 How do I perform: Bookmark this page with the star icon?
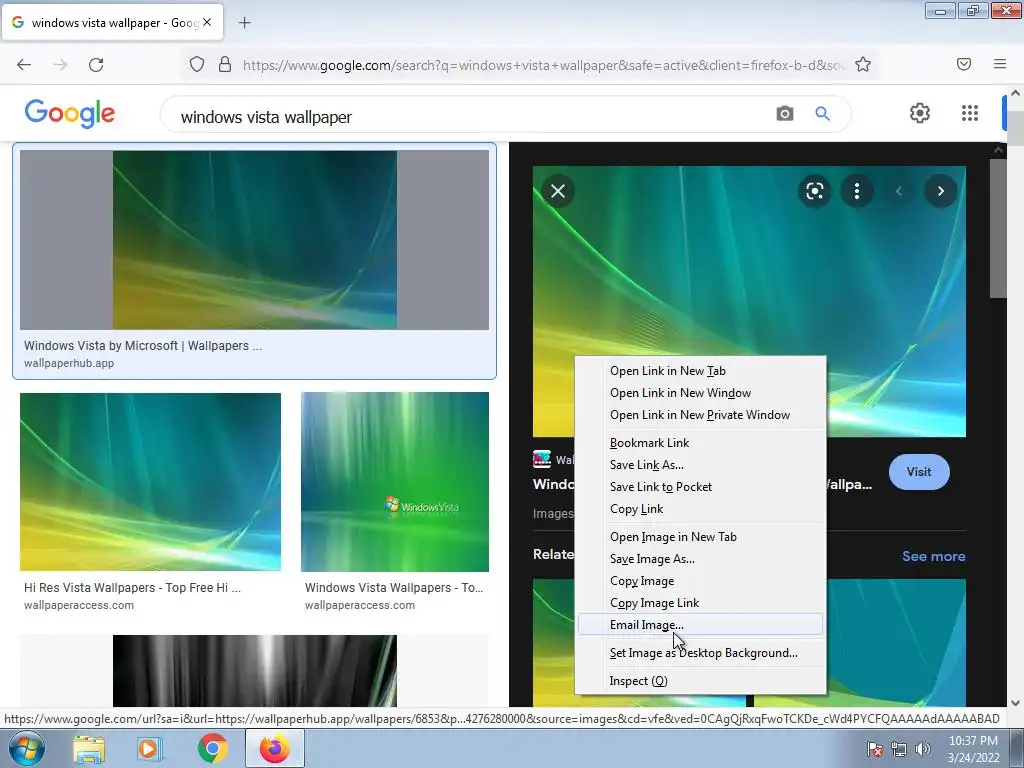click(x=863, y=64)
